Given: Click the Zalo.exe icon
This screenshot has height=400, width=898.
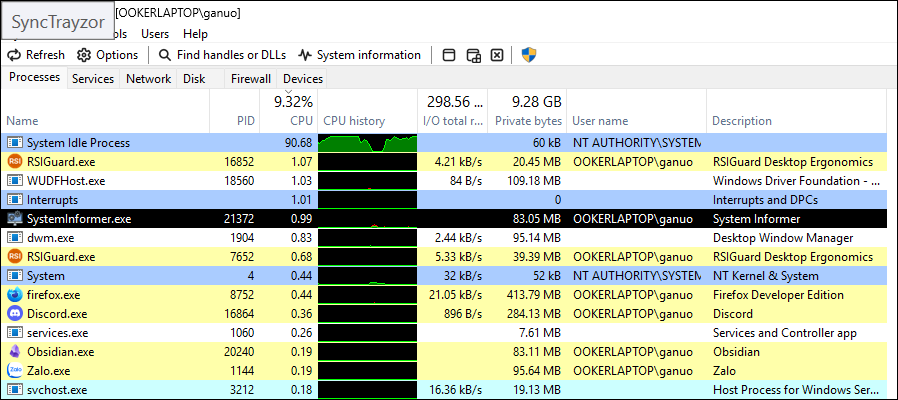Looking at the screenshot, I should (x=15, y=371).
